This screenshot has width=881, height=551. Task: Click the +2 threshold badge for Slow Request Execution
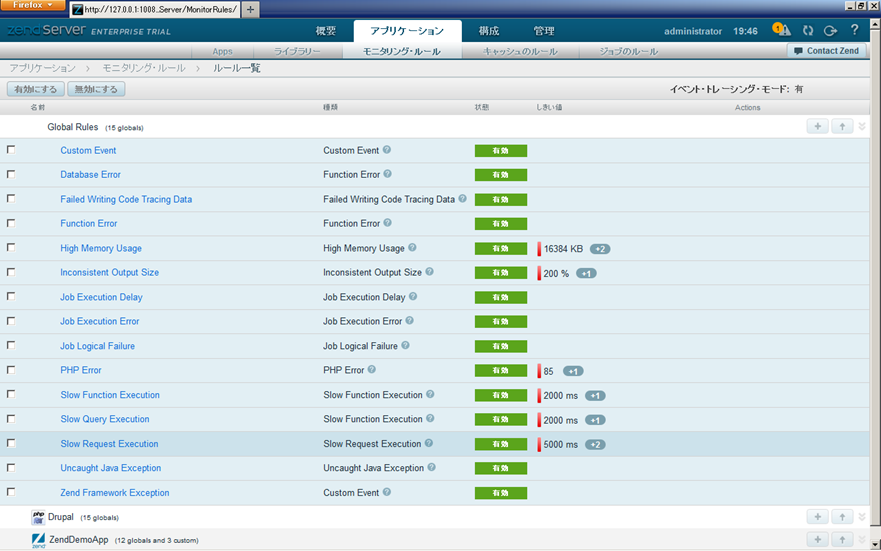tap(595, 444)
